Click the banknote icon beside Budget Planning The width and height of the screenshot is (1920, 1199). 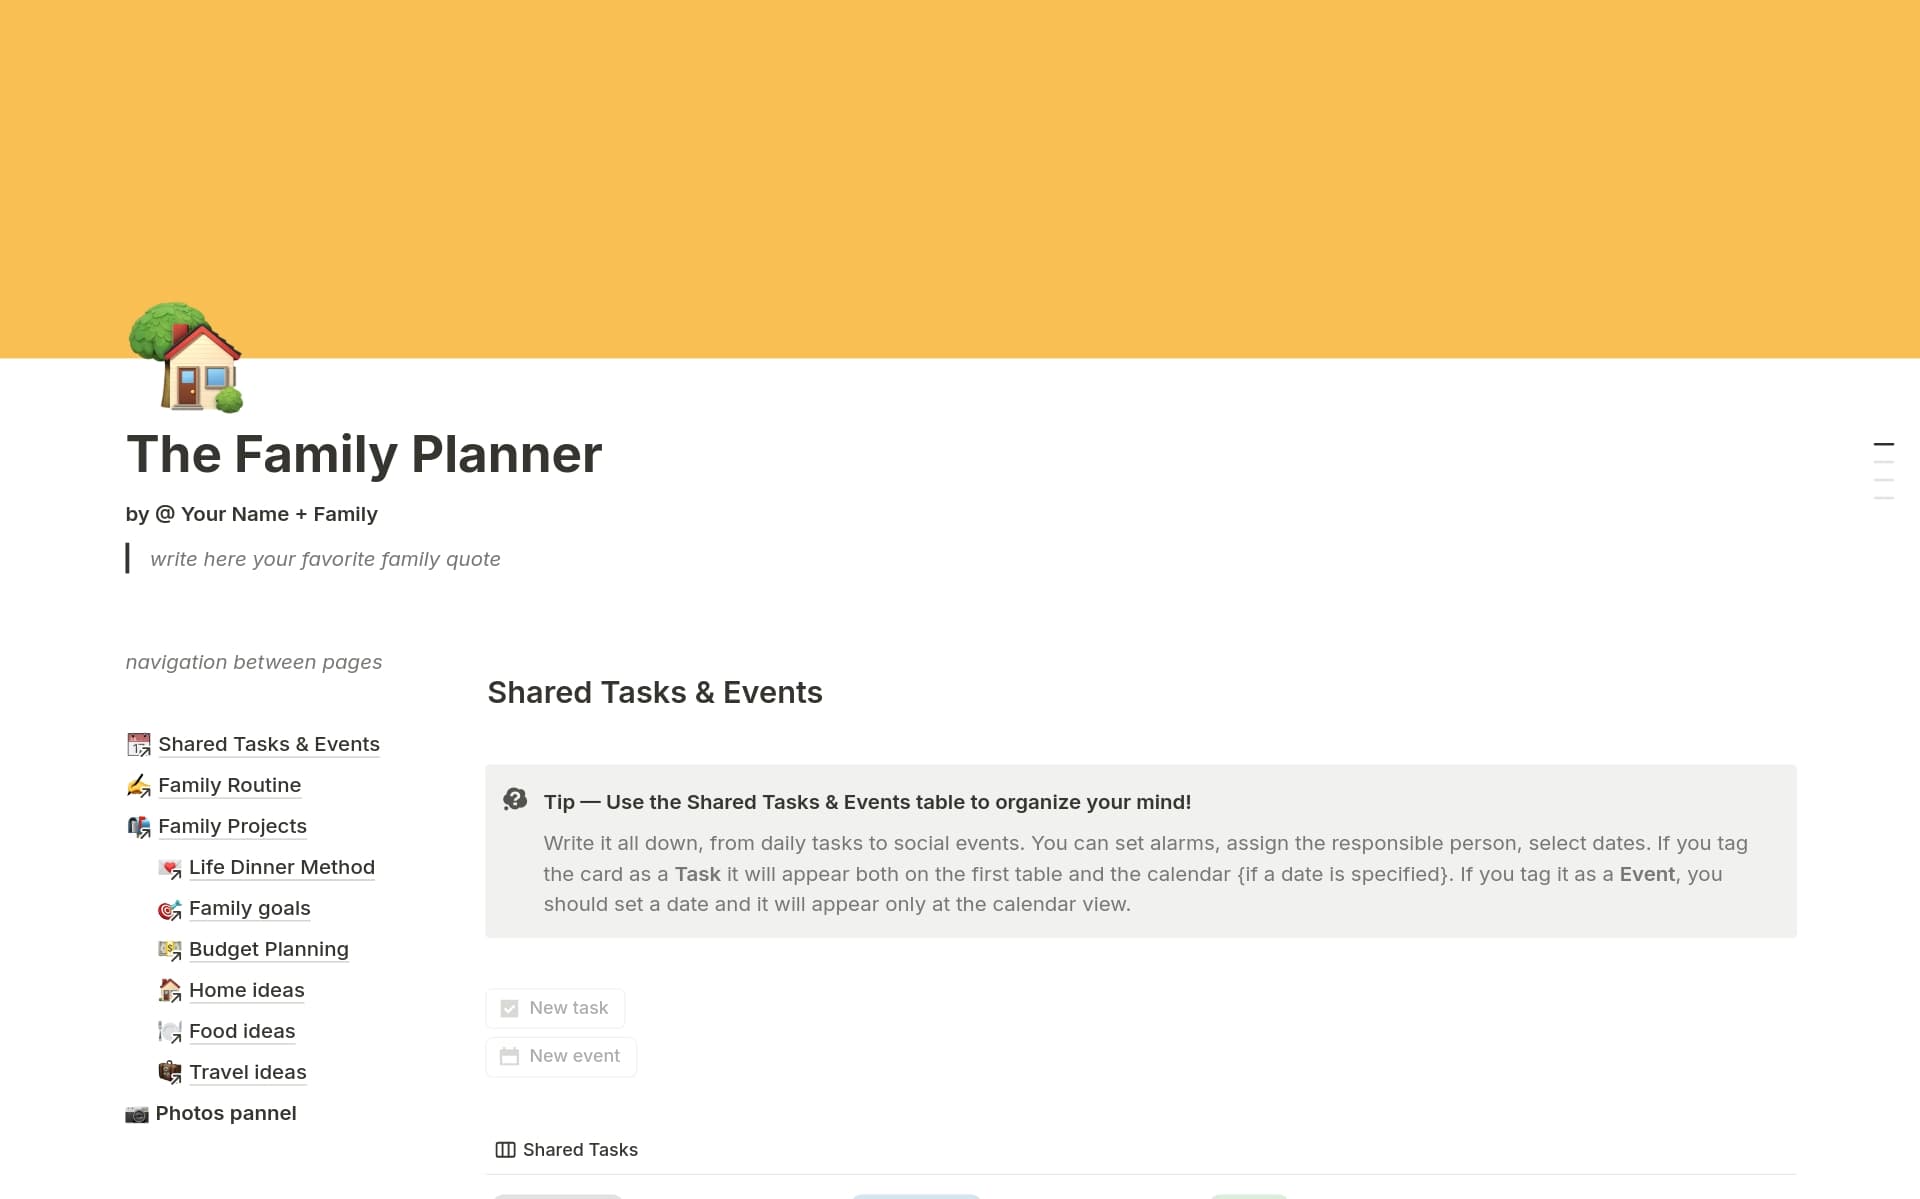point(170,949)
